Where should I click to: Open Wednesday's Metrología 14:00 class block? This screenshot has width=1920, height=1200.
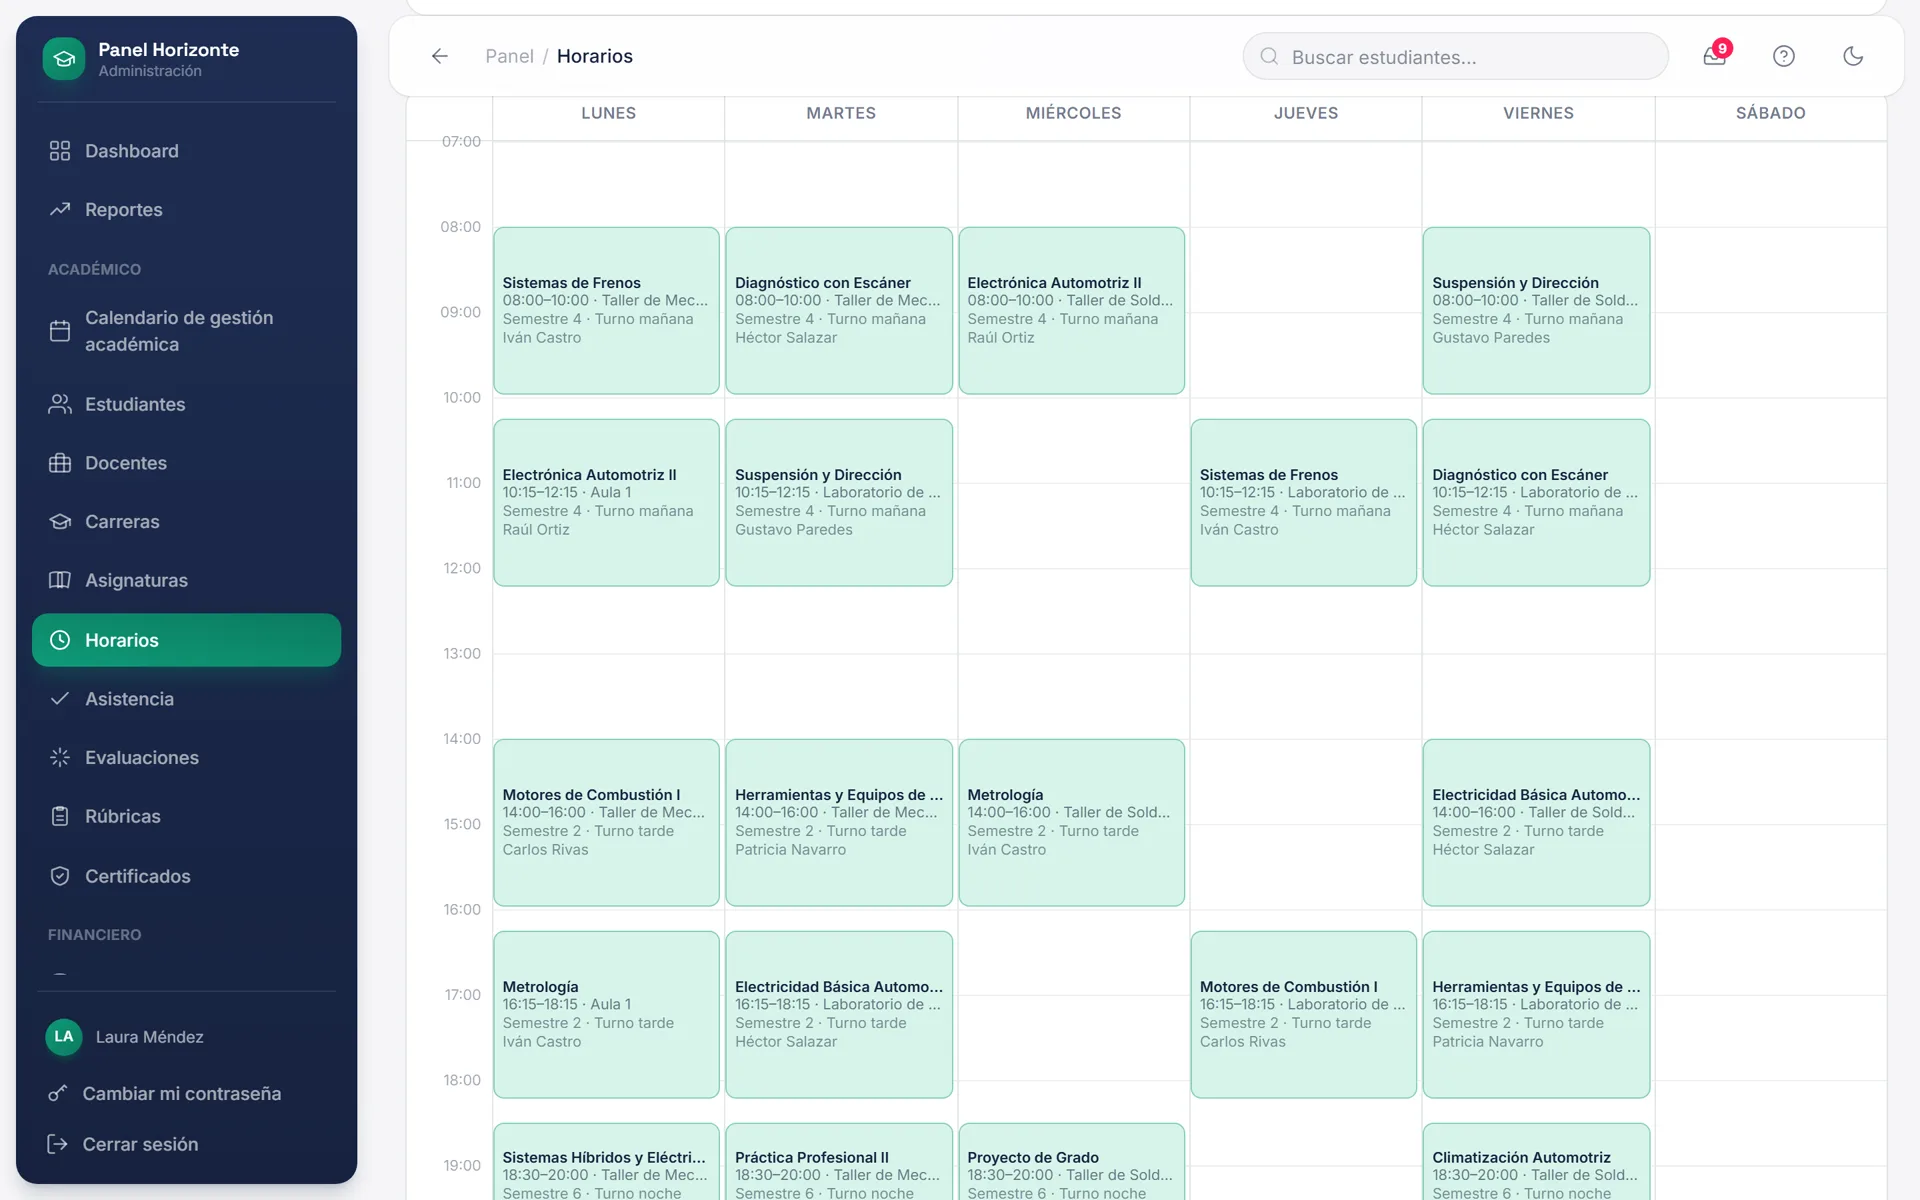click(x=1071, y=823)
